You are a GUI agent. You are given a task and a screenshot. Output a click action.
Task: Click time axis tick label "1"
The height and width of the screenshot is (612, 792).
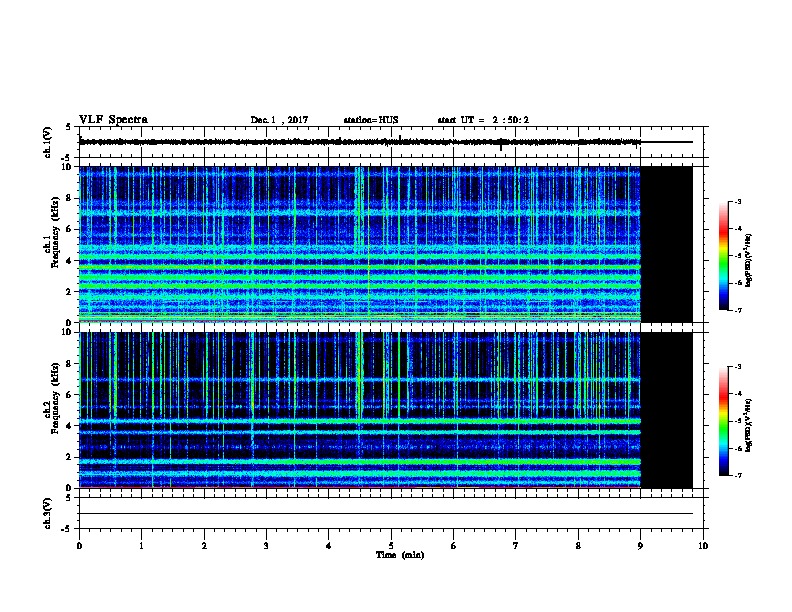141,545
